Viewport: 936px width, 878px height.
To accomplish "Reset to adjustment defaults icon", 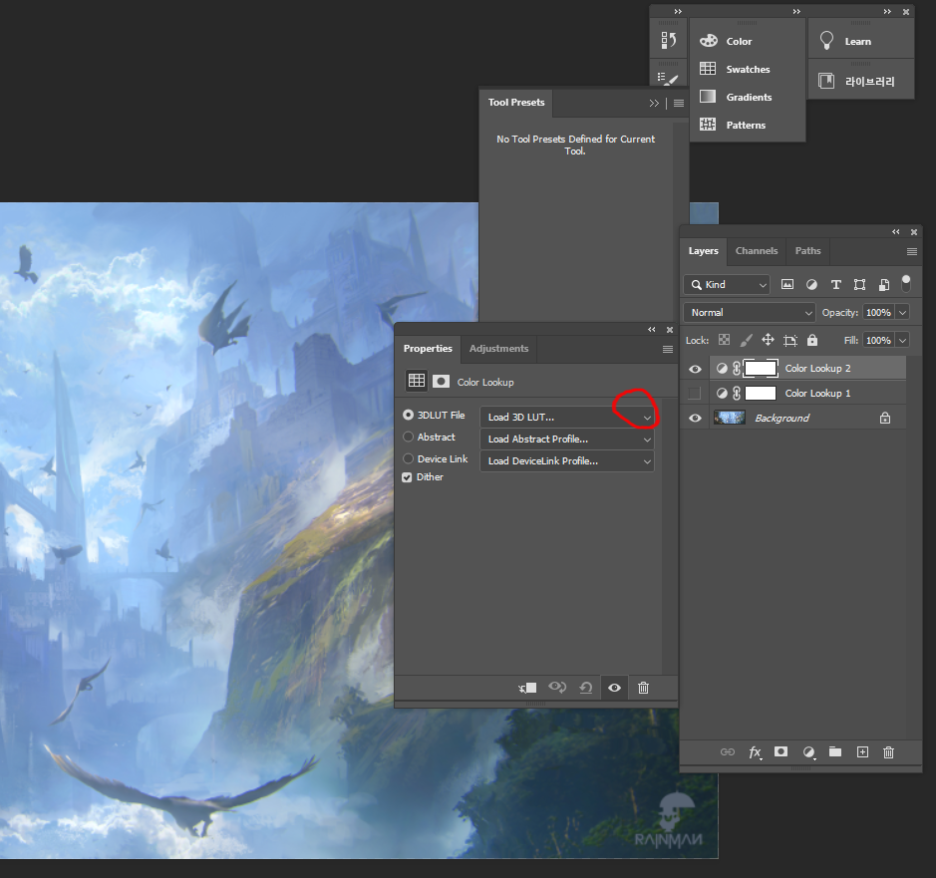I will click(x=586, y=688).
